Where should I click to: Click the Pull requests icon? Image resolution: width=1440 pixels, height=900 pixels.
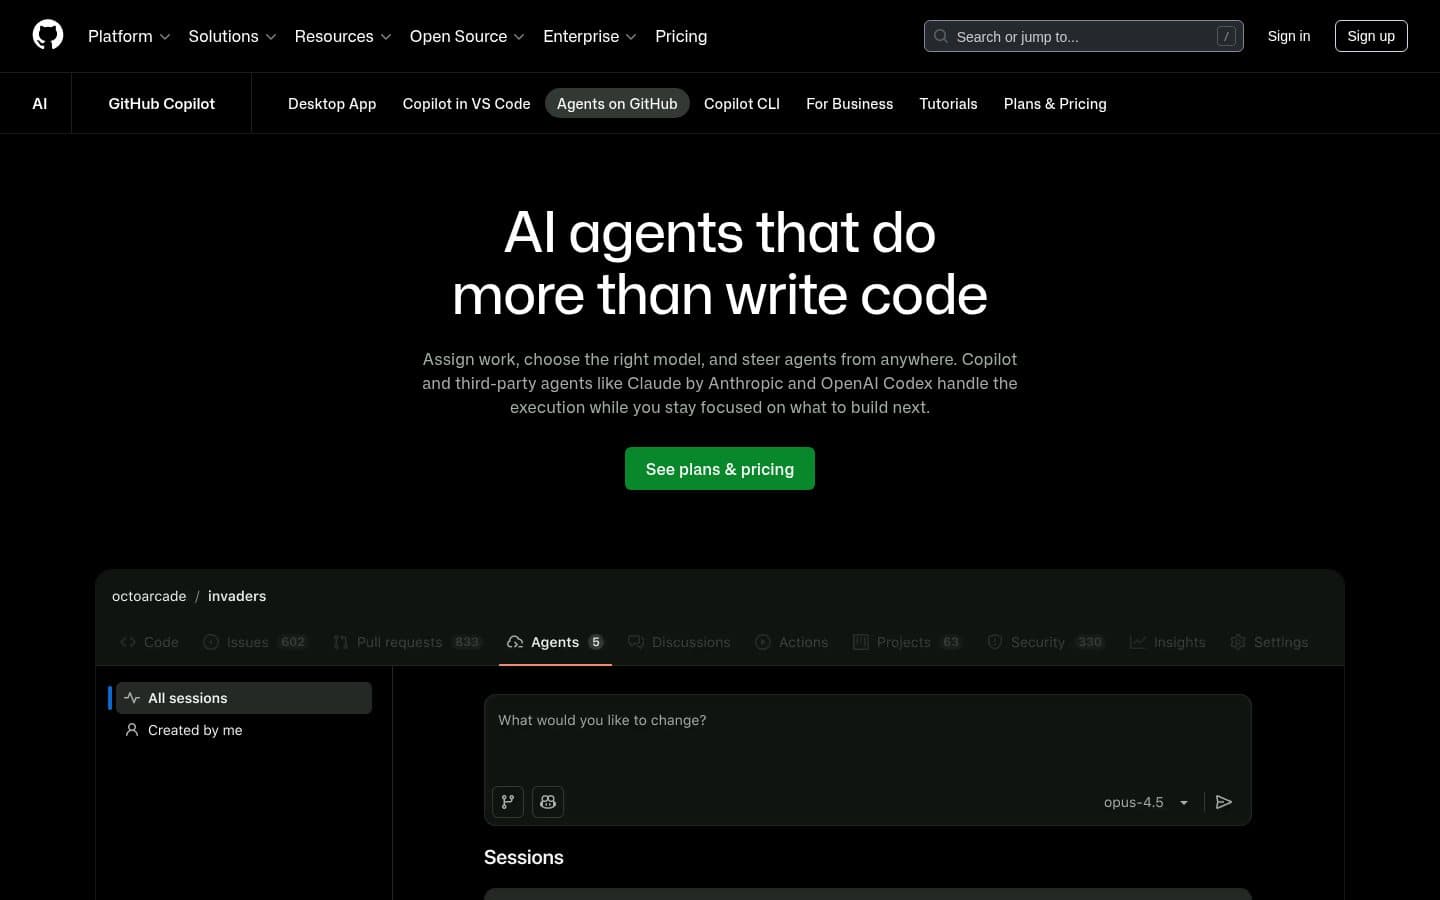coord(341,642)
